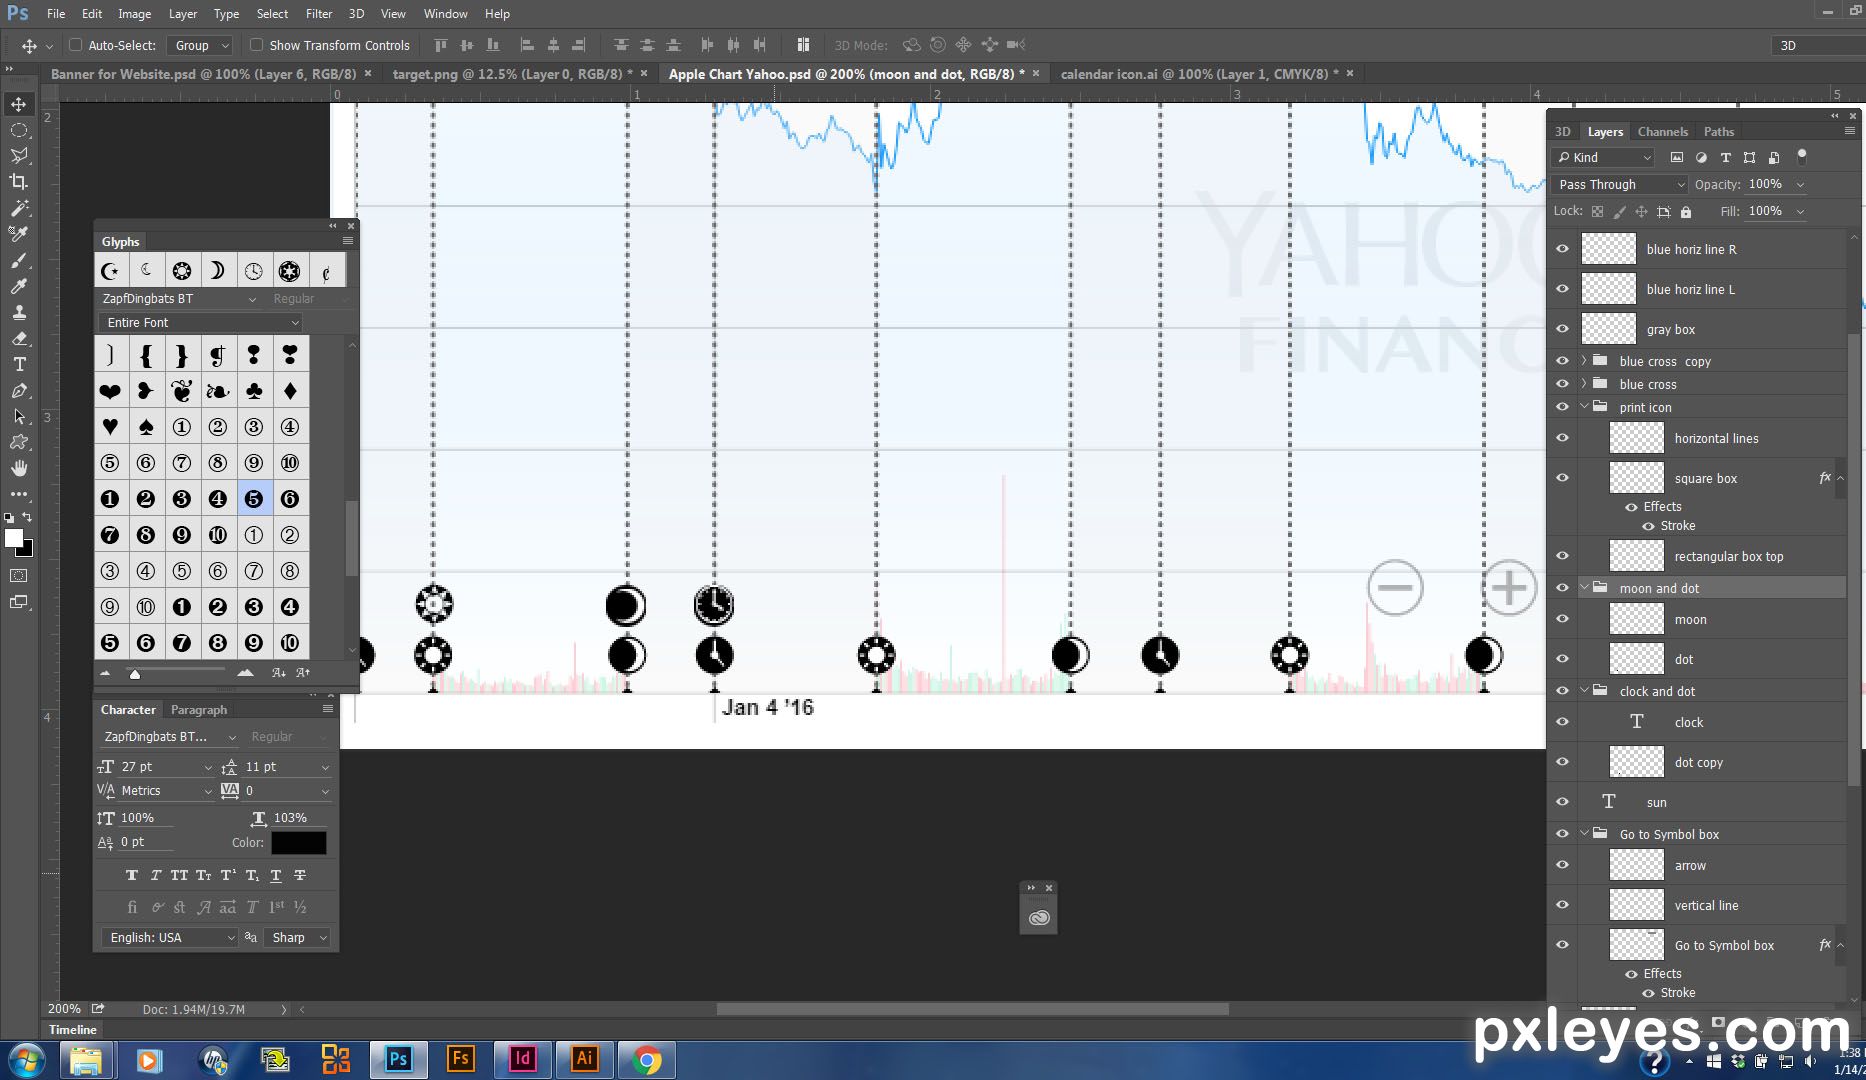Image resolution: width=1866 pixels, height=1080 pixels.
Task: Open Glyphs panel menu icon
Action: pyautogui.click(x=348, y=241)
